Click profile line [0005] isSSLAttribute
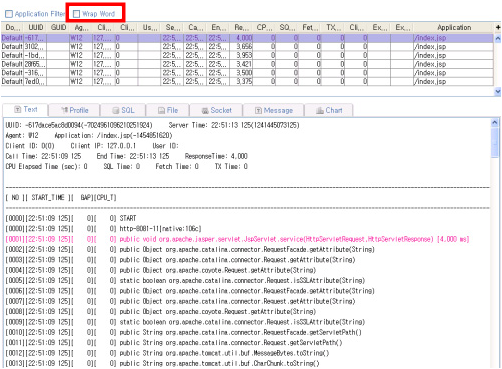Image resolution: width=502 pixels, height=369 pixels. click(185, 280)
